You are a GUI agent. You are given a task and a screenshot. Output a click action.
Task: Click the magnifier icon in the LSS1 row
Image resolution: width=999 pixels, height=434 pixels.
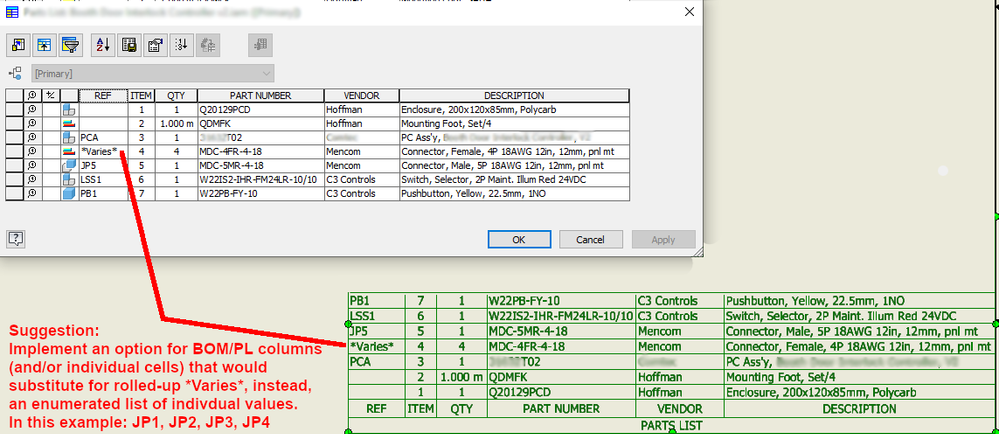[32, 180]
